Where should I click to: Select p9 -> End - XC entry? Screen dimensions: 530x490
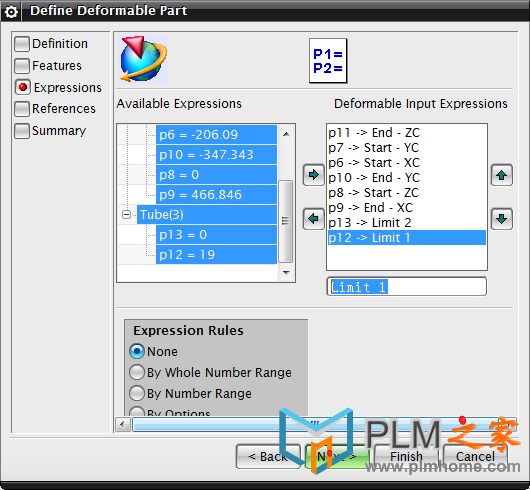[407, 207]
